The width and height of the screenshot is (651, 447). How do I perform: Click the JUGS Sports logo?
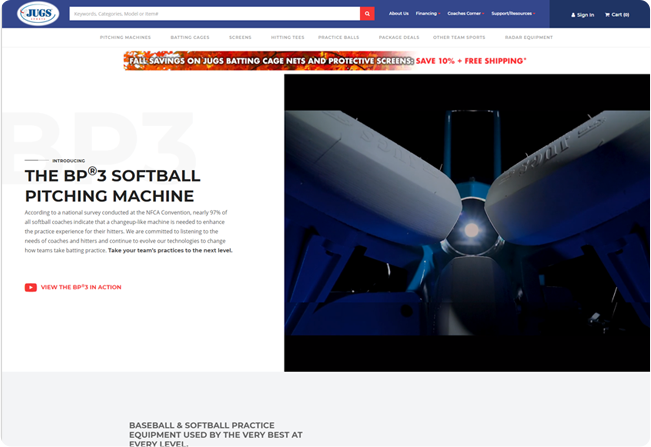[37, 14]
